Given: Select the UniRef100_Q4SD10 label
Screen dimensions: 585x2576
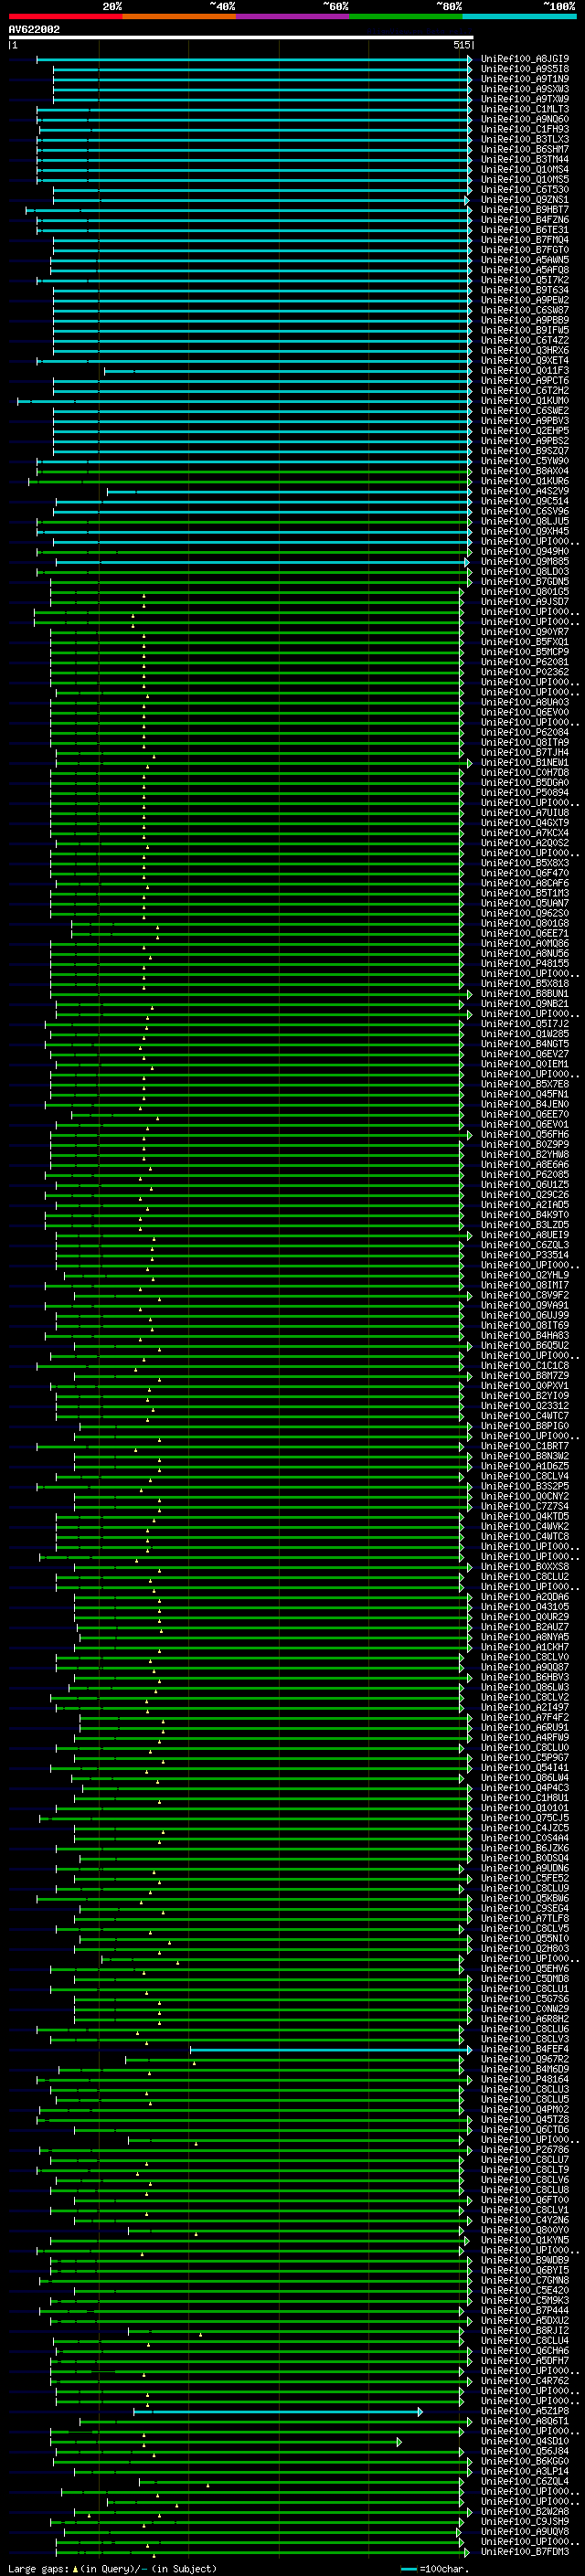Looking at the screenshot, I should pos(525,2442).
